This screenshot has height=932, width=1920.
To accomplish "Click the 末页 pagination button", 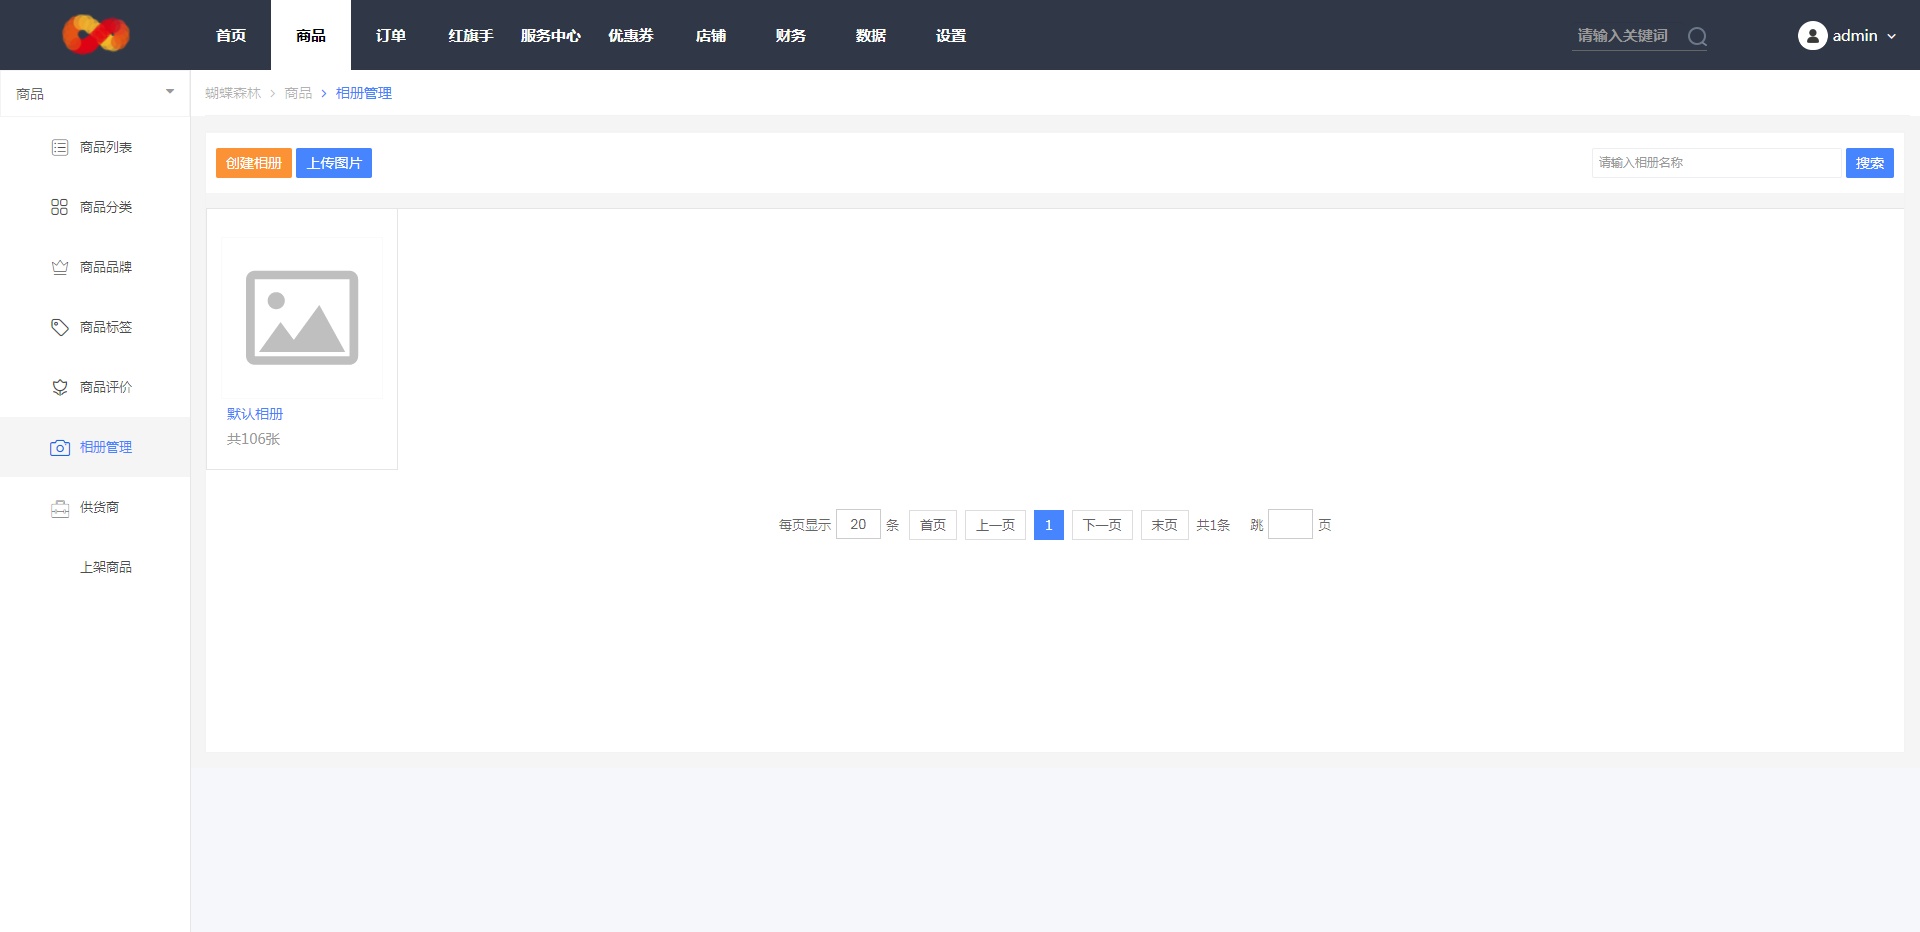I will [1164, 525].
